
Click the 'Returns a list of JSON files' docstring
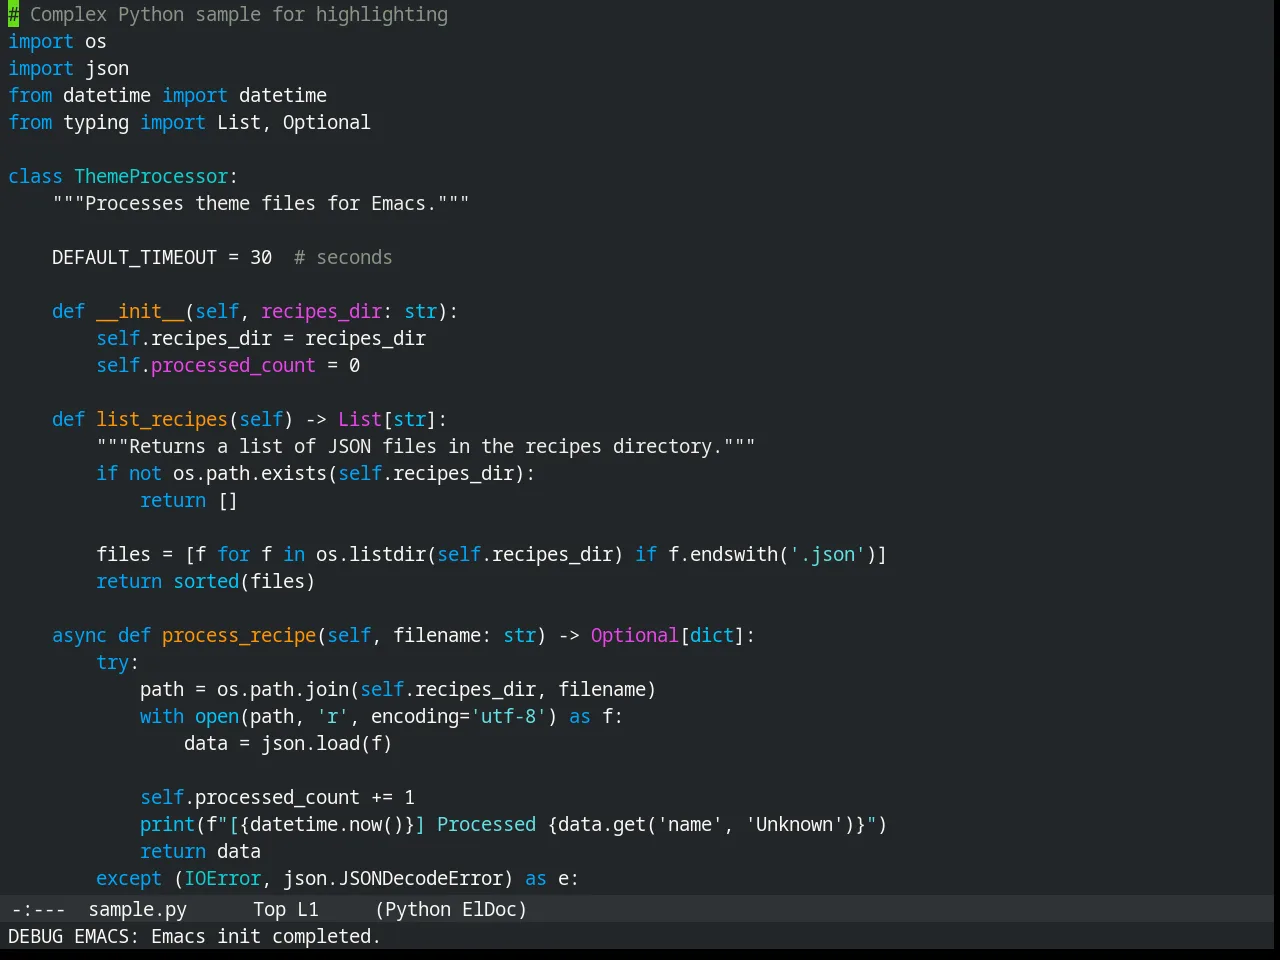tap(426, 446)
